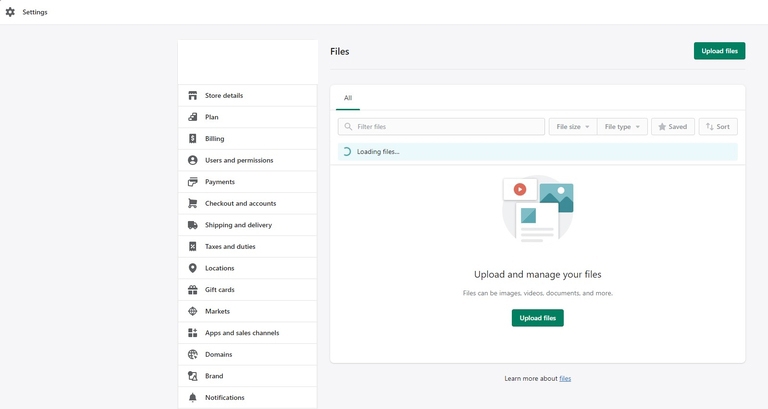768x409 pixels.
Task: Open the Sort options menu
Action: point(717,127)
